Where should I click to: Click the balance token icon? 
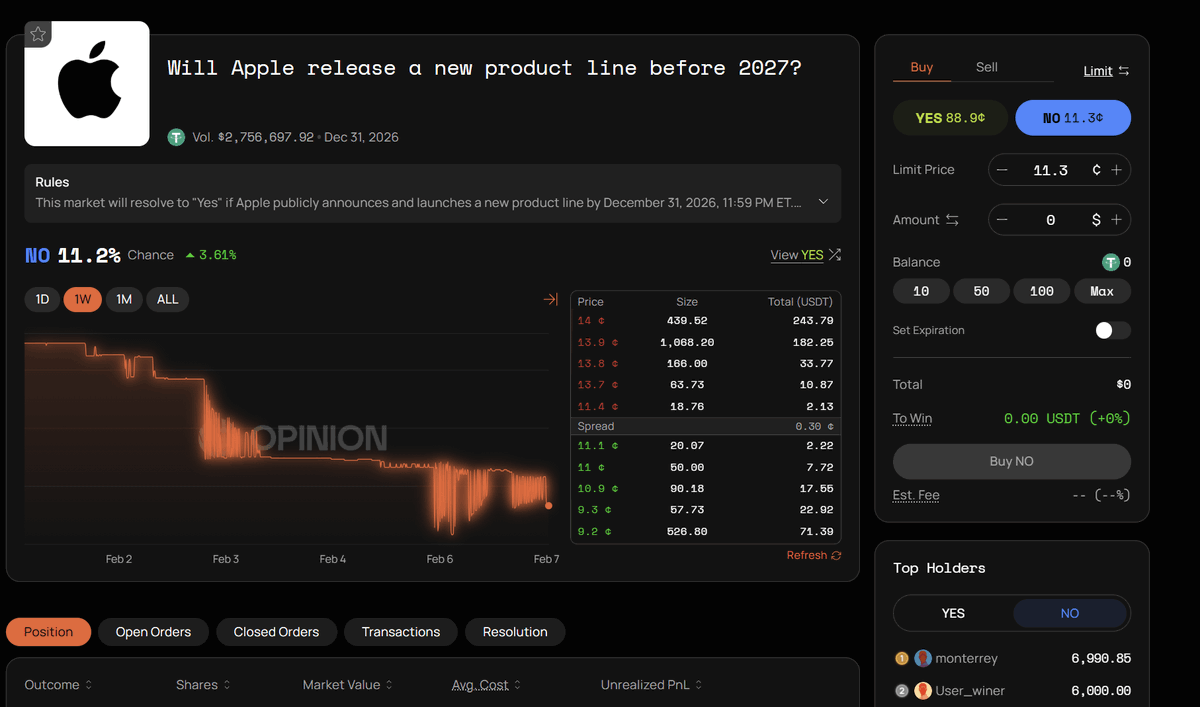click(1110, 262)
